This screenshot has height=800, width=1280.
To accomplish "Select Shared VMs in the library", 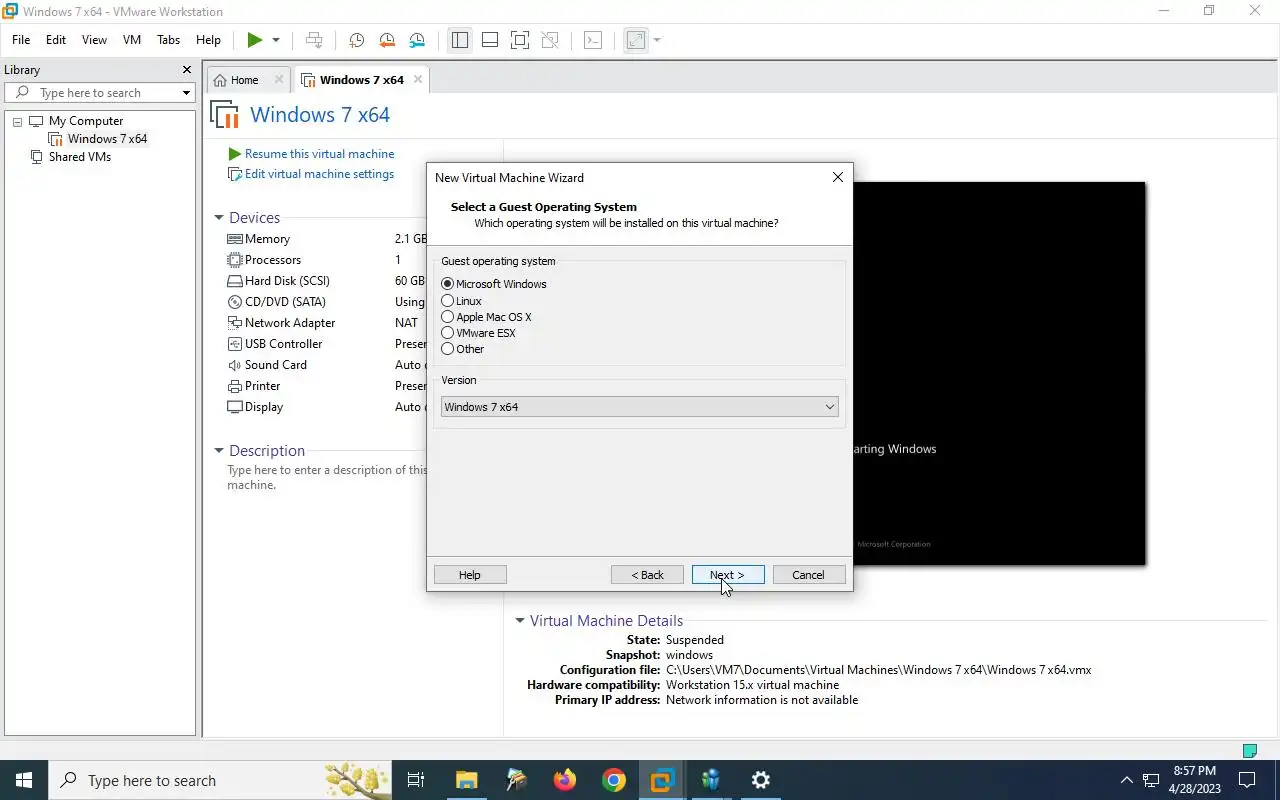I will tap(80, 157).
